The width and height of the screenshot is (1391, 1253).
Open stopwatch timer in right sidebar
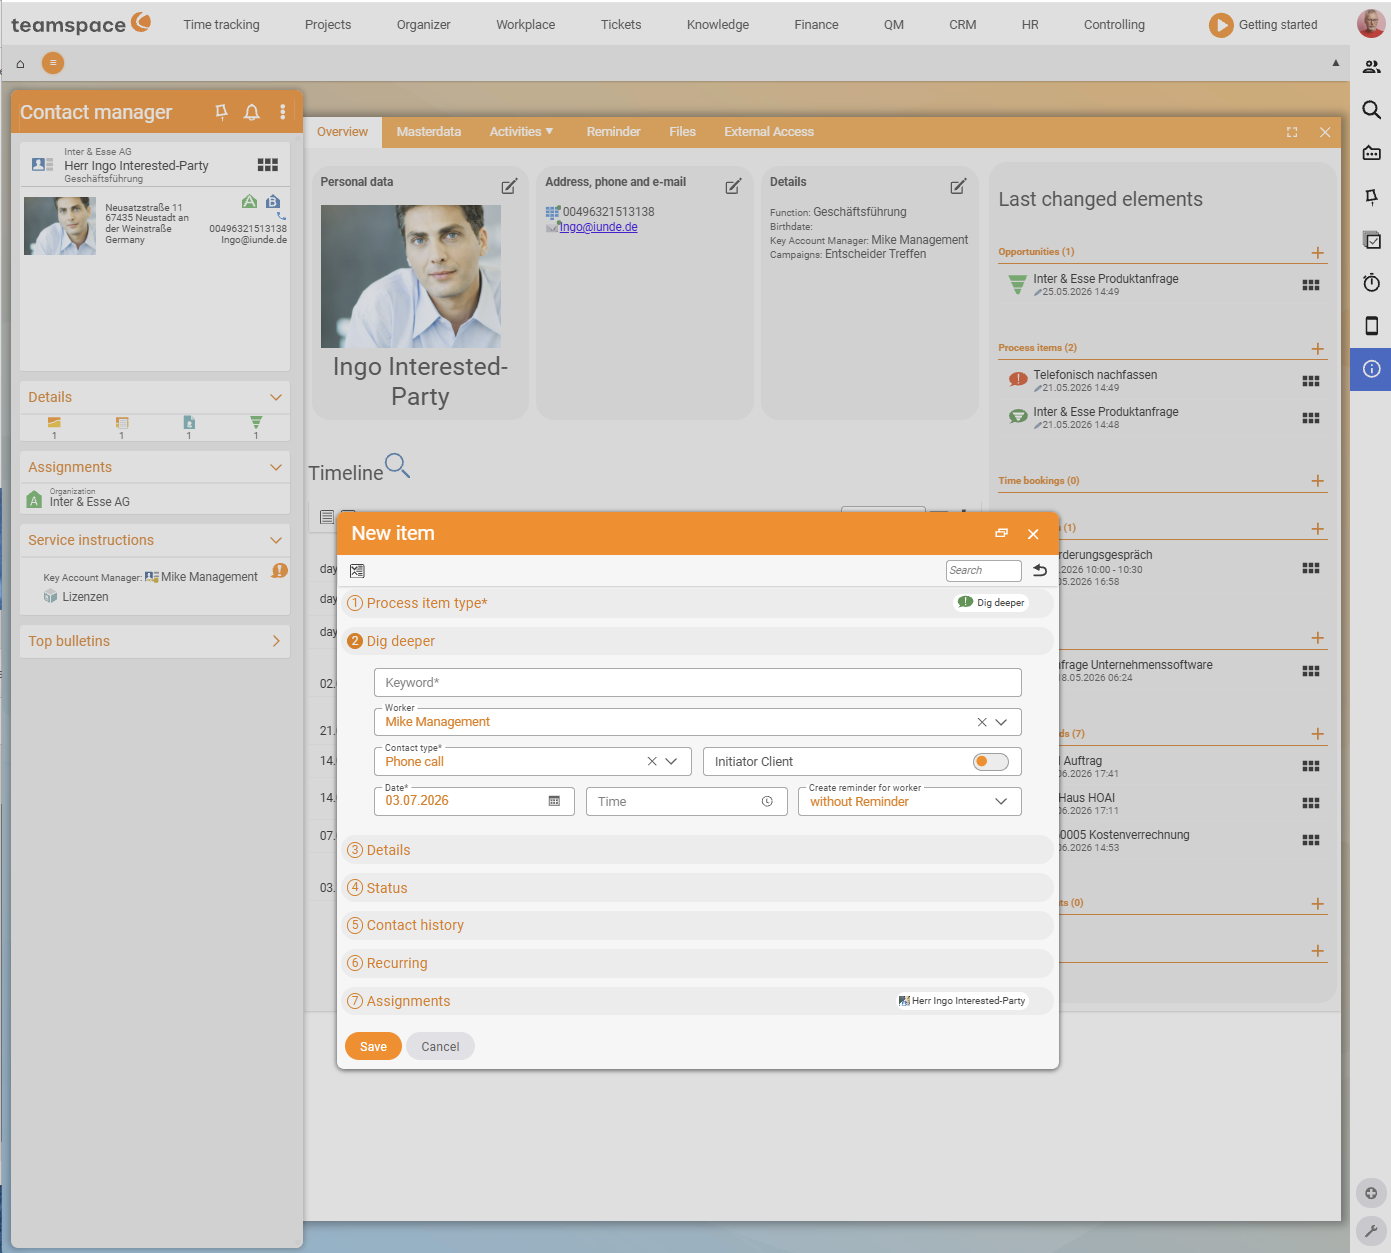1372,283
